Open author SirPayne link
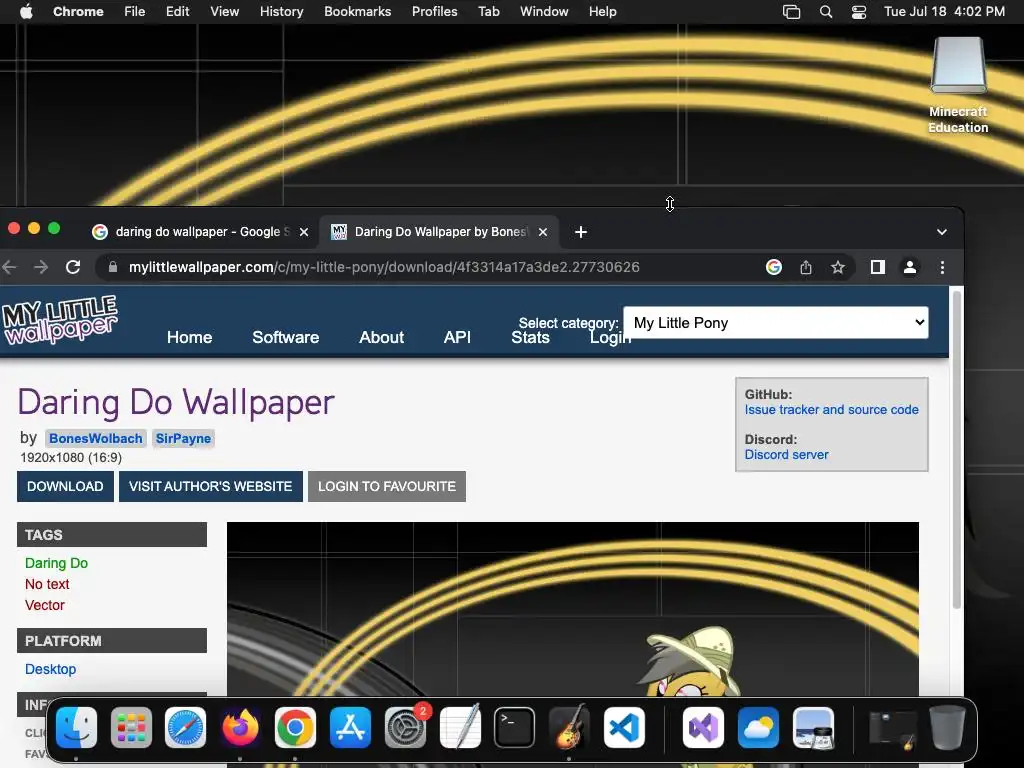The width and height of the screenshot is (1024, 768). [x=183, y=438]
